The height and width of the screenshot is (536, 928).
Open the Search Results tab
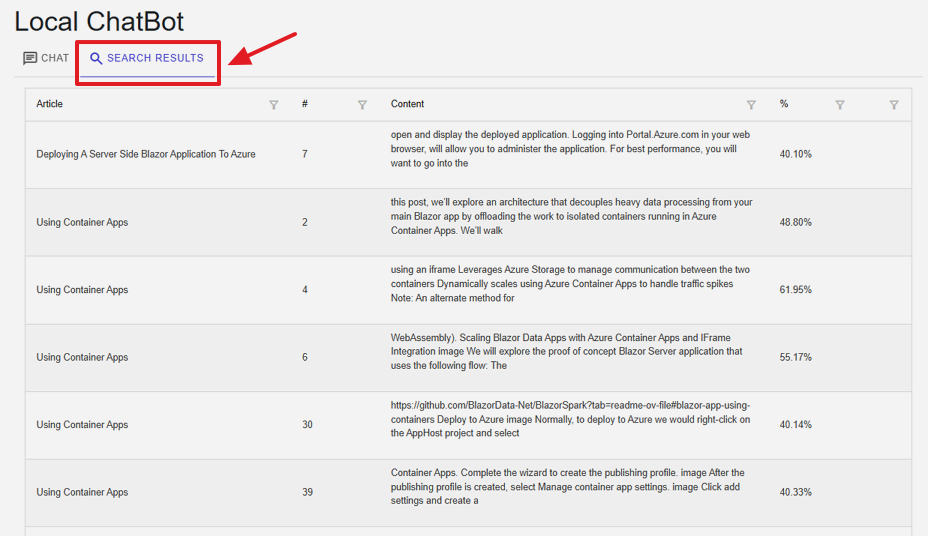pyautogui.click(x=147, y=58)
